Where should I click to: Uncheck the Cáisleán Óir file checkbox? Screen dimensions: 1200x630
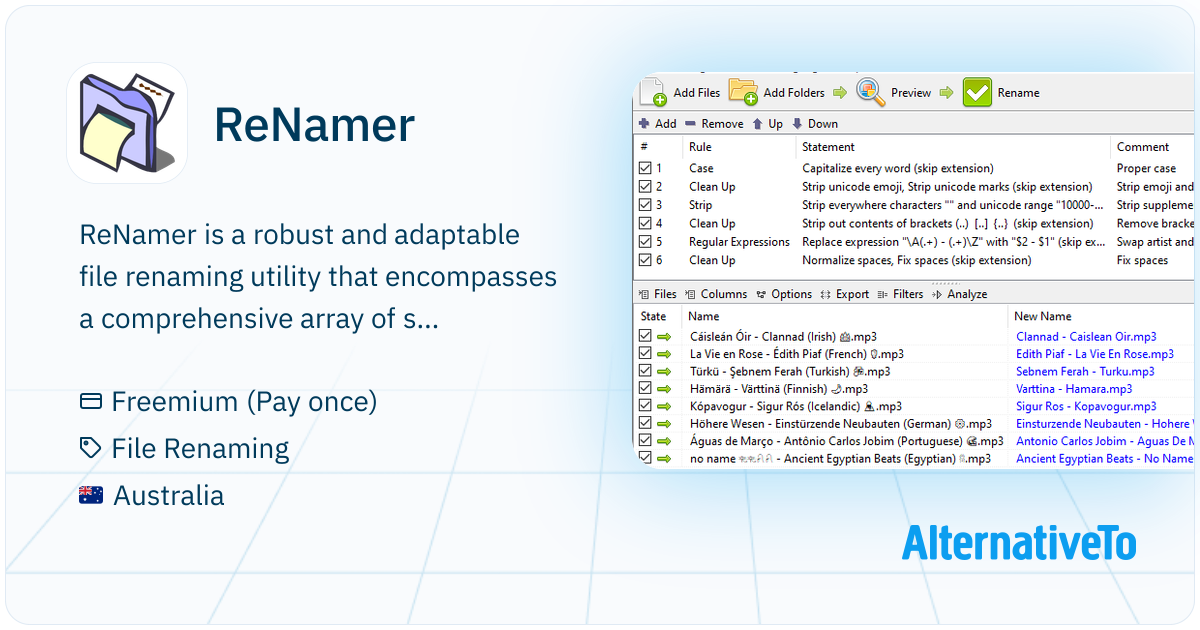[645, 337]
